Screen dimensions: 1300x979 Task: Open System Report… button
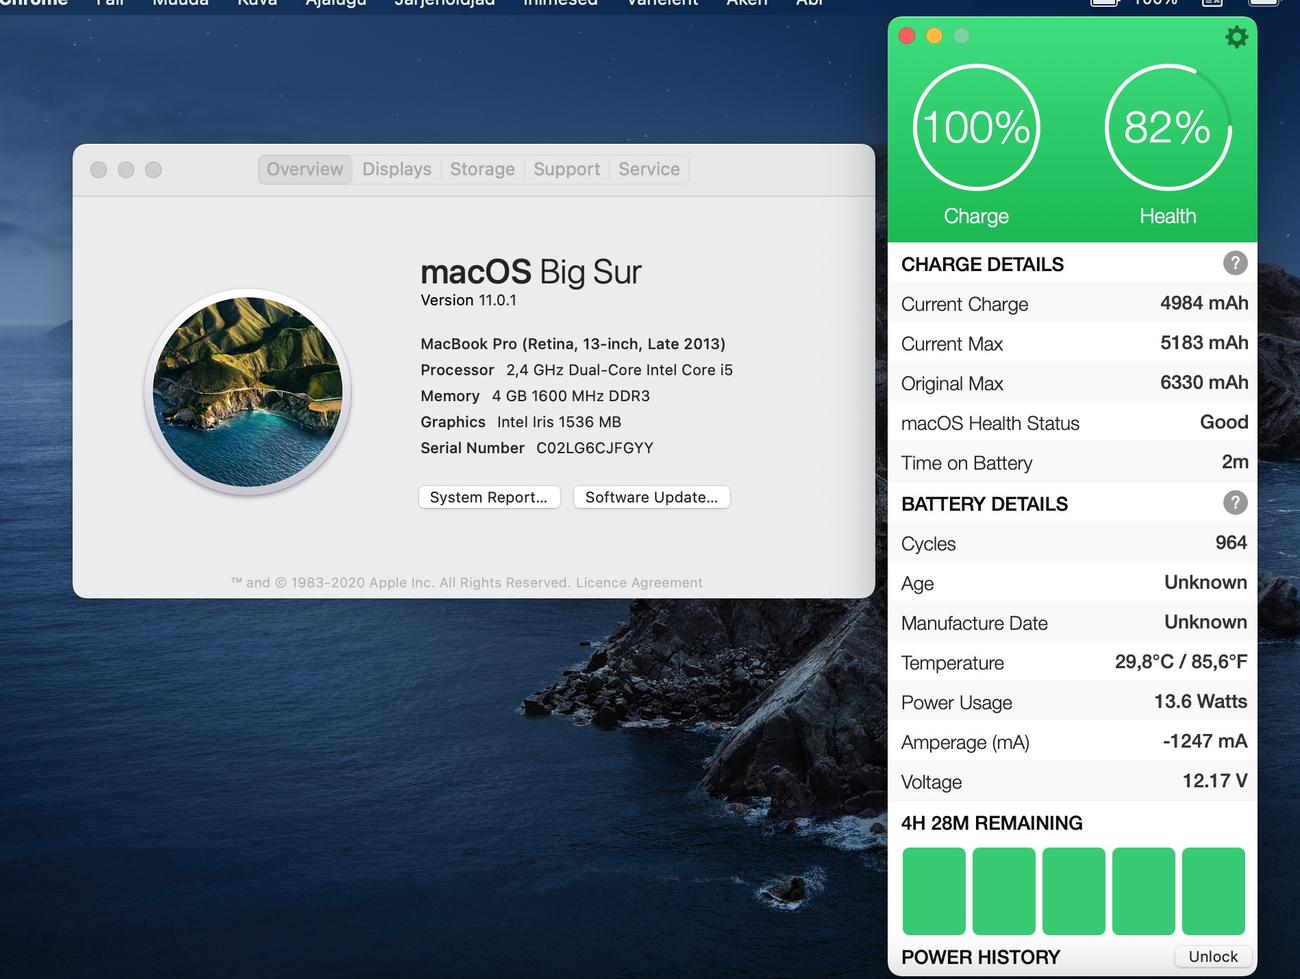(489, 497)
